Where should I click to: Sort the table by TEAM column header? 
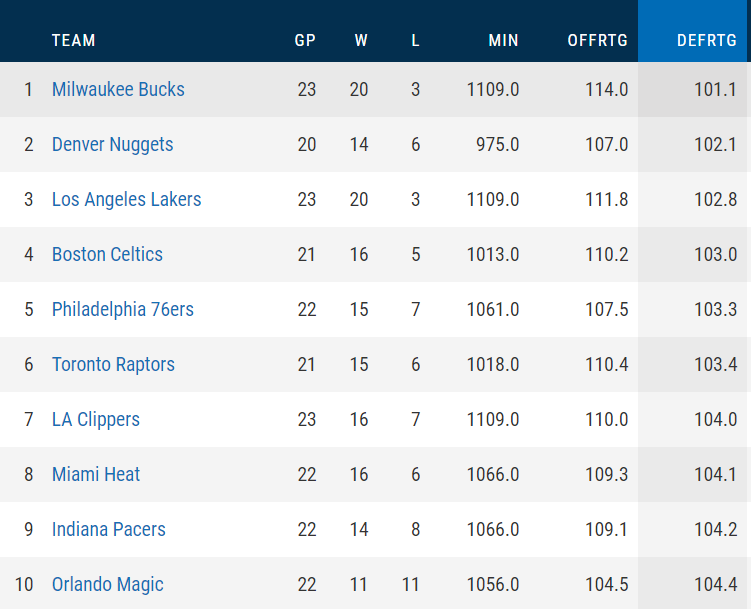coord(73,40)
